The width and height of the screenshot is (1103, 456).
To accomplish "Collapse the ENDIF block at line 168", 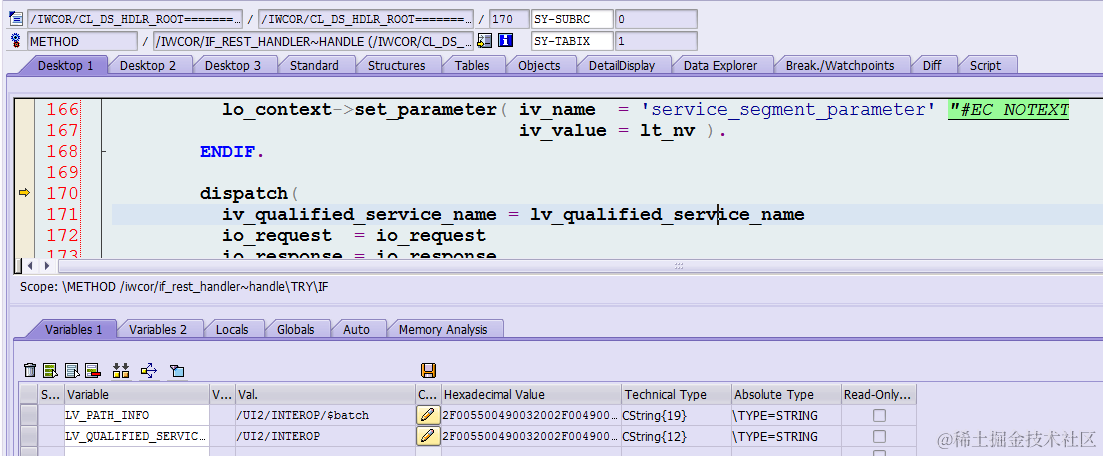I will tap(104, 151).
